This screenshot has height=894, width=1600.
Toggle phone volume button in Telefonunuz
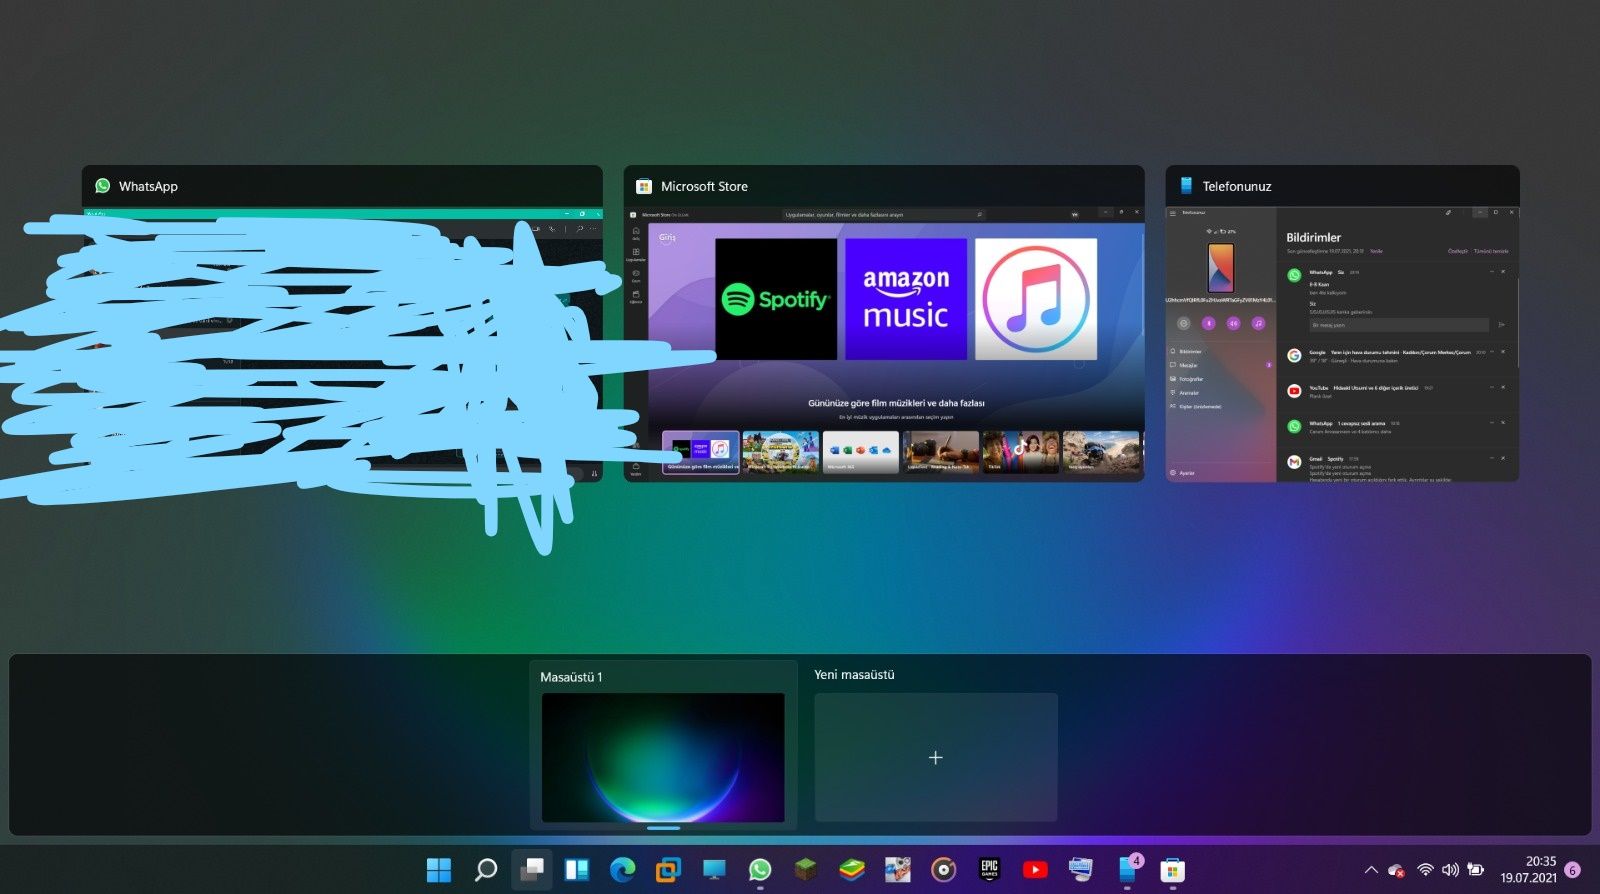click(1233, 323)
